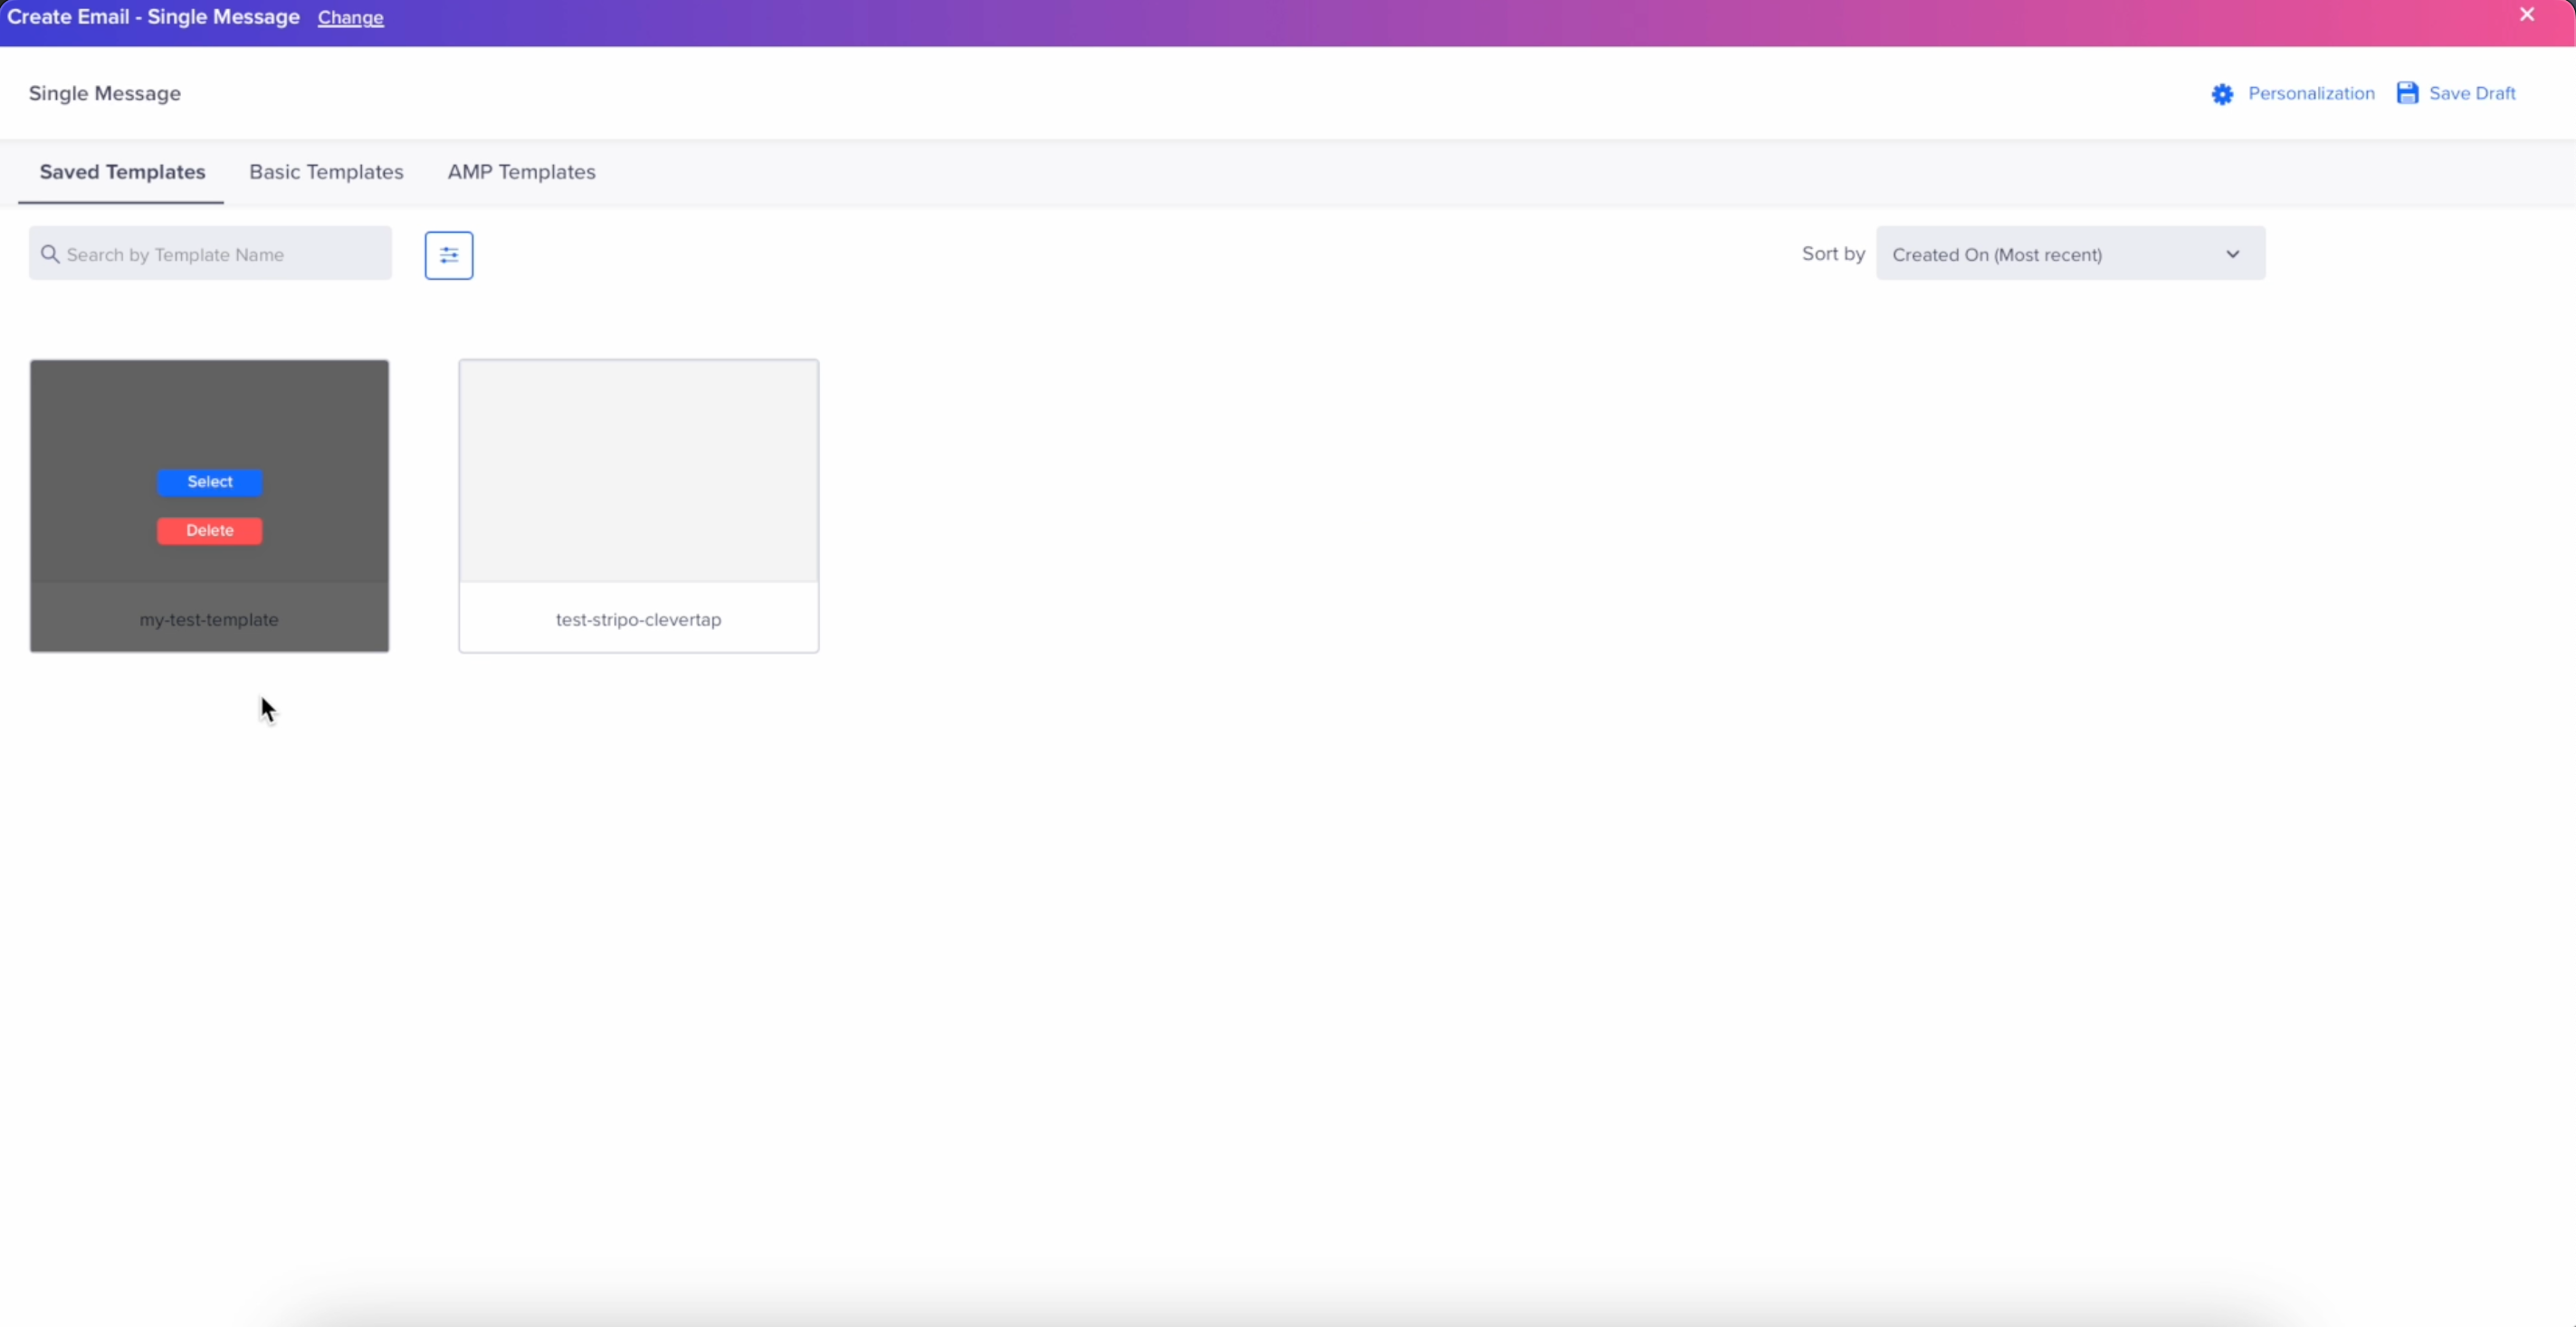Switch to the Basic Templates tab
Viewport: 2576px width, 1327px height.
pos(326,172)
